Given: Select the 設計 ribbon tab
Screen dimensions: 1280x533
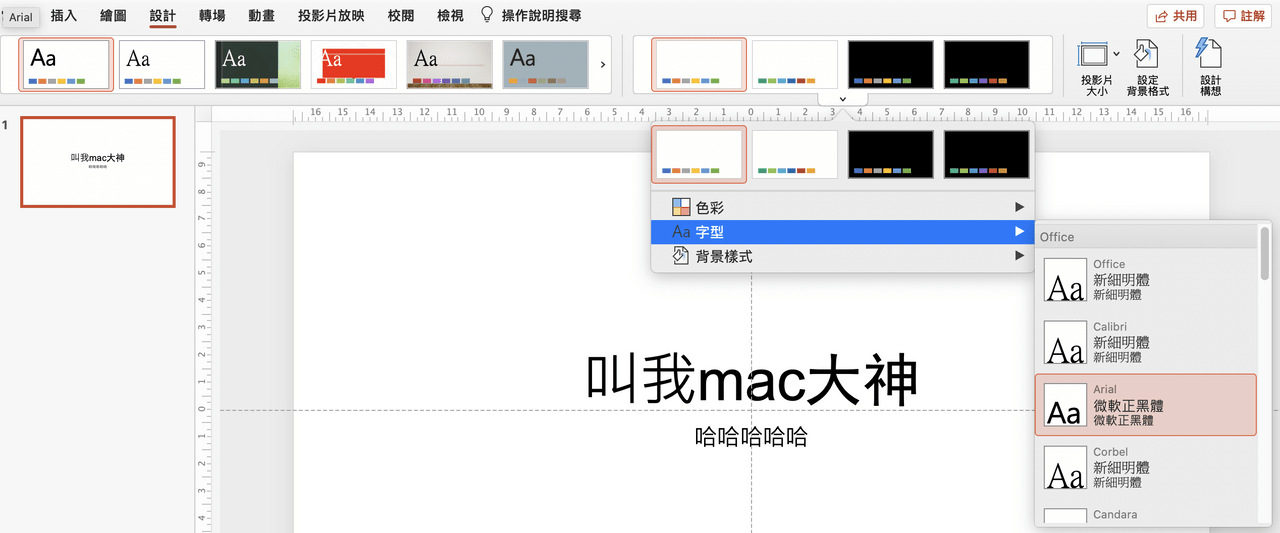Looking at the screenshot, I should coord(162,16).
